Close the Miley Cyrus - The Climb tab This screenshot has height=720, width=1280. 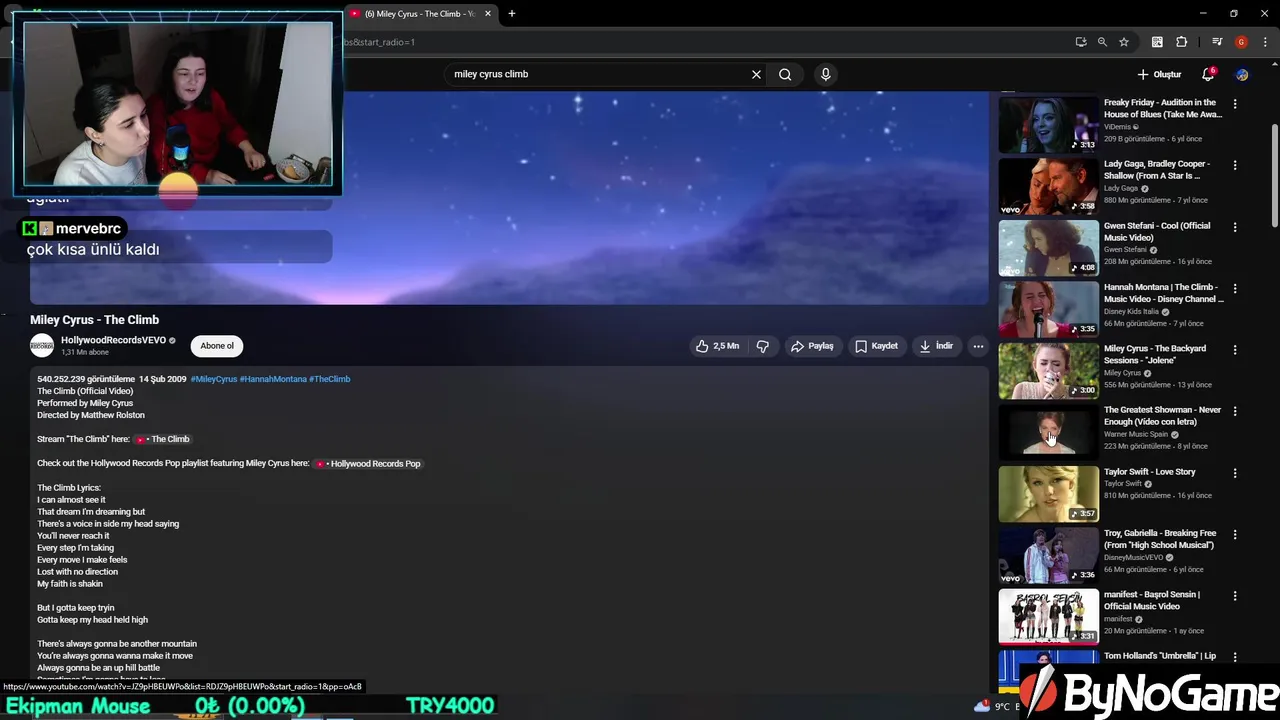(488, 14)
